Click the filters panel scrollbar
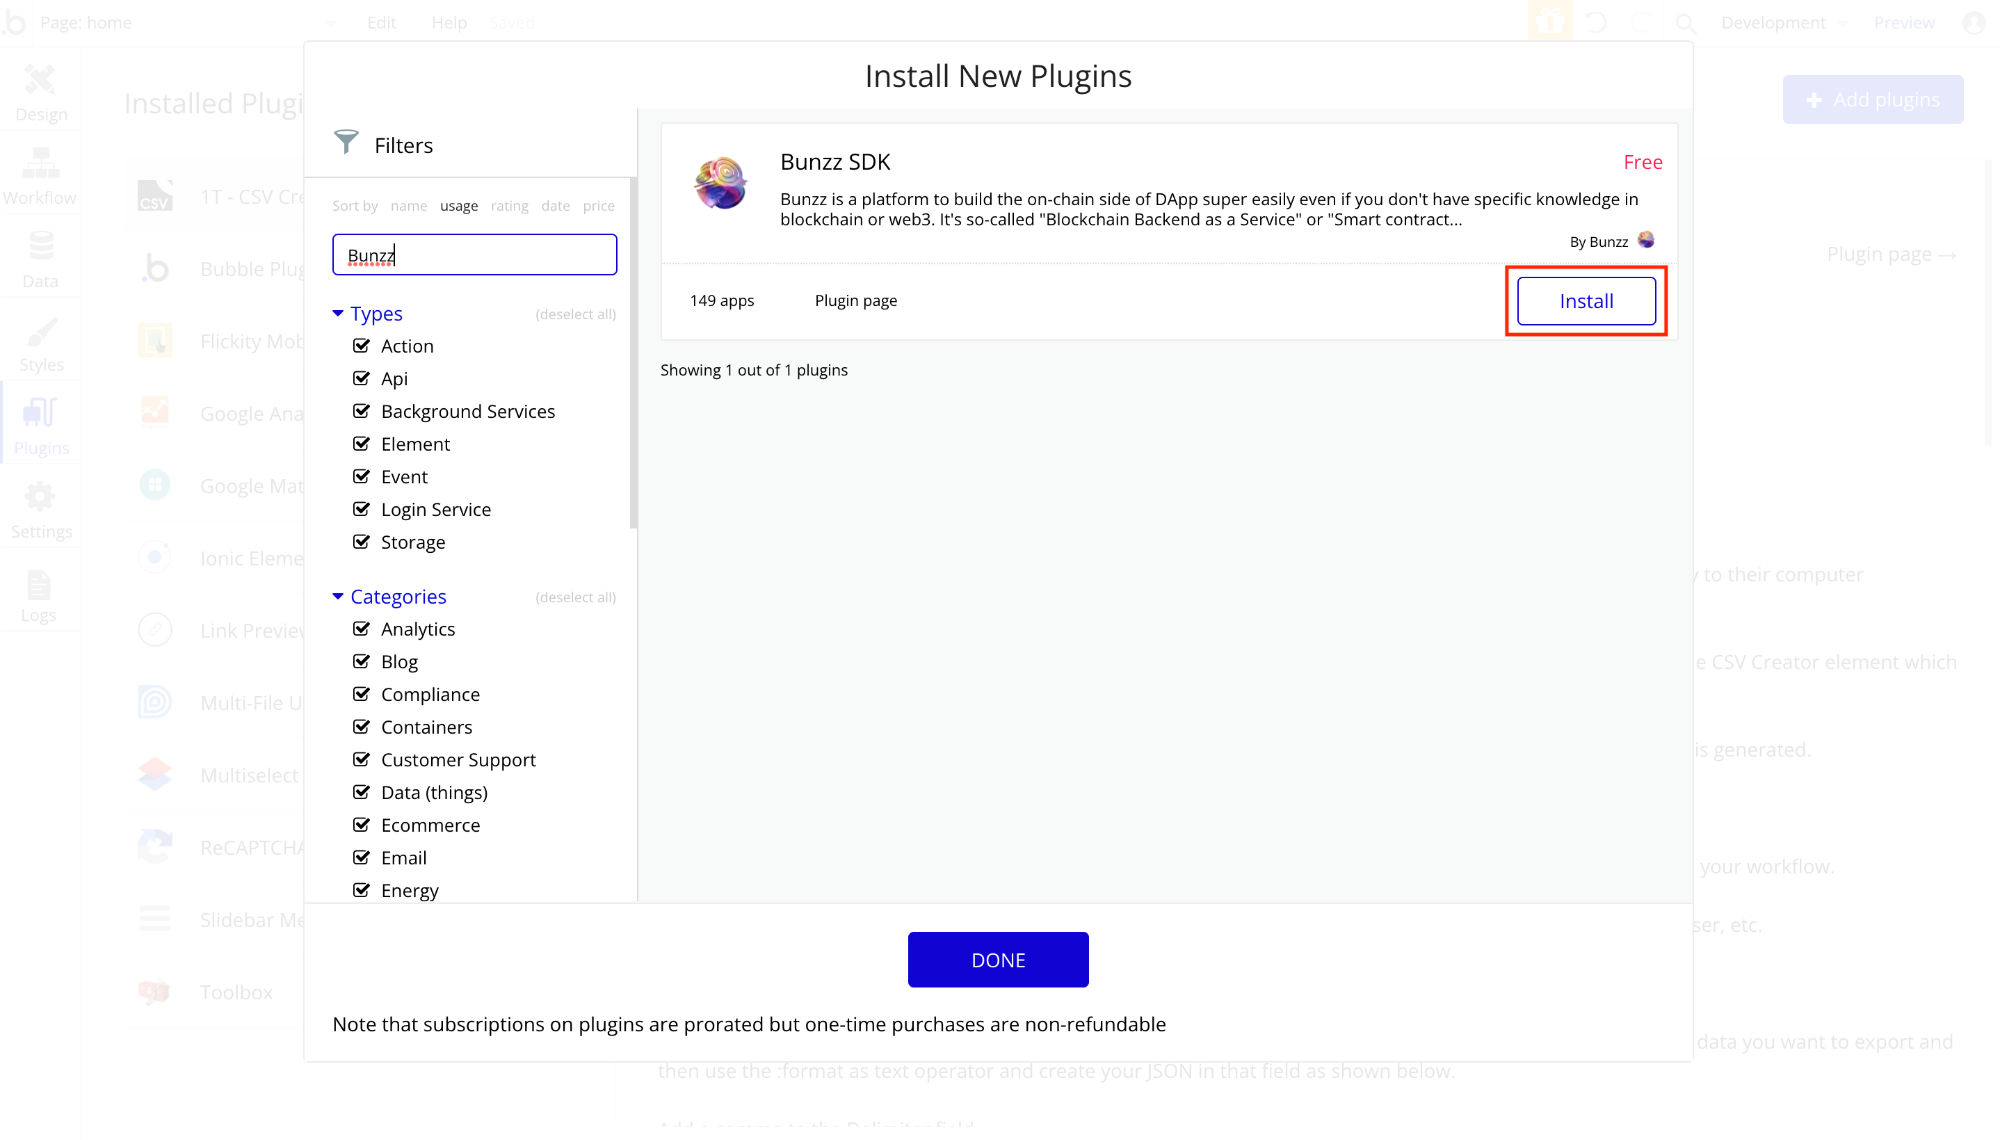 click(x=633, y=353)
